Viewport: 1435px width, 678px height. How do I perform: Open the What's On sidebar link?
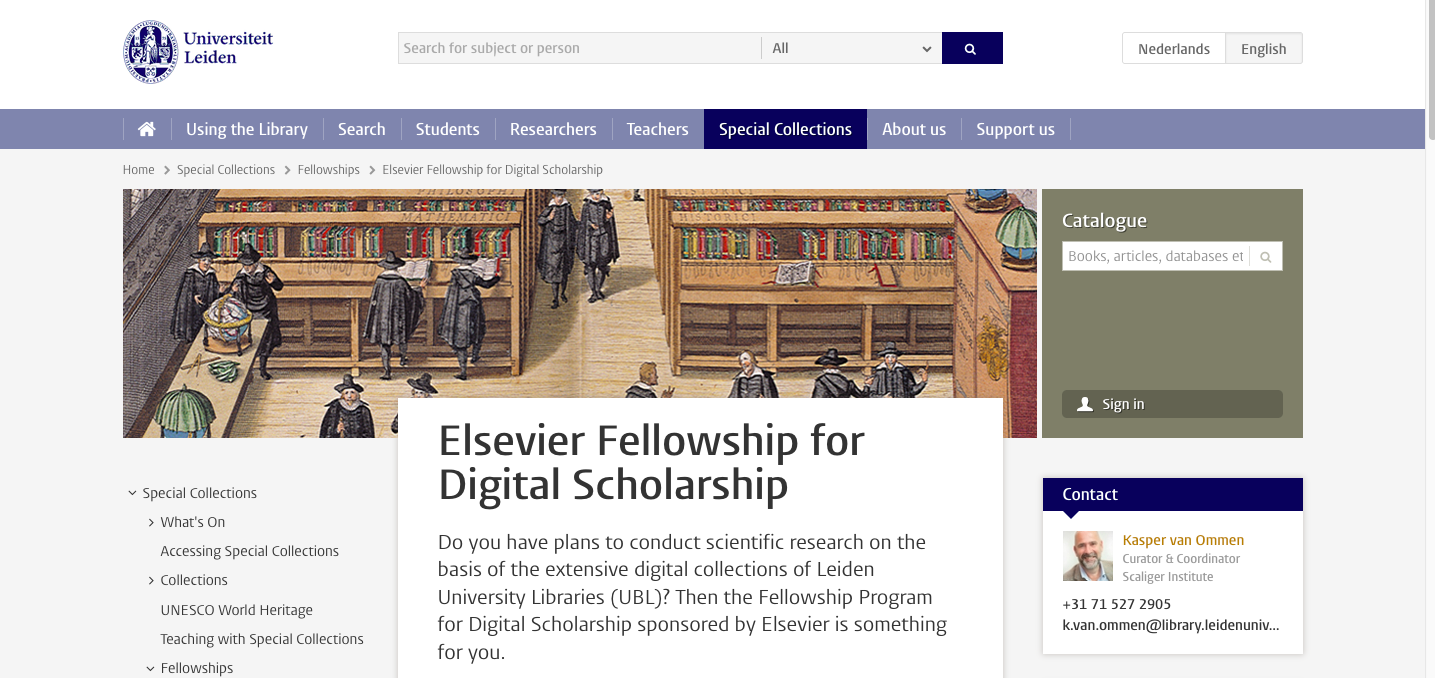coord(193,522)
